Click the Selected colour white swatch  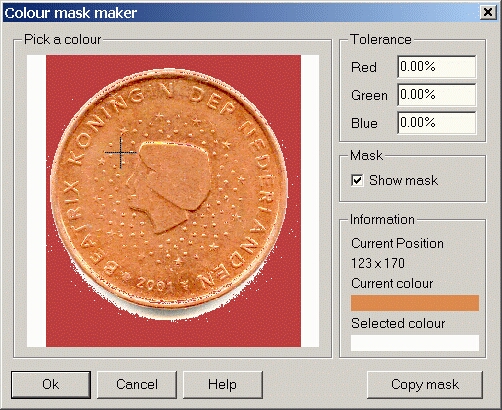pyautogui.click(x=415, y=343)
